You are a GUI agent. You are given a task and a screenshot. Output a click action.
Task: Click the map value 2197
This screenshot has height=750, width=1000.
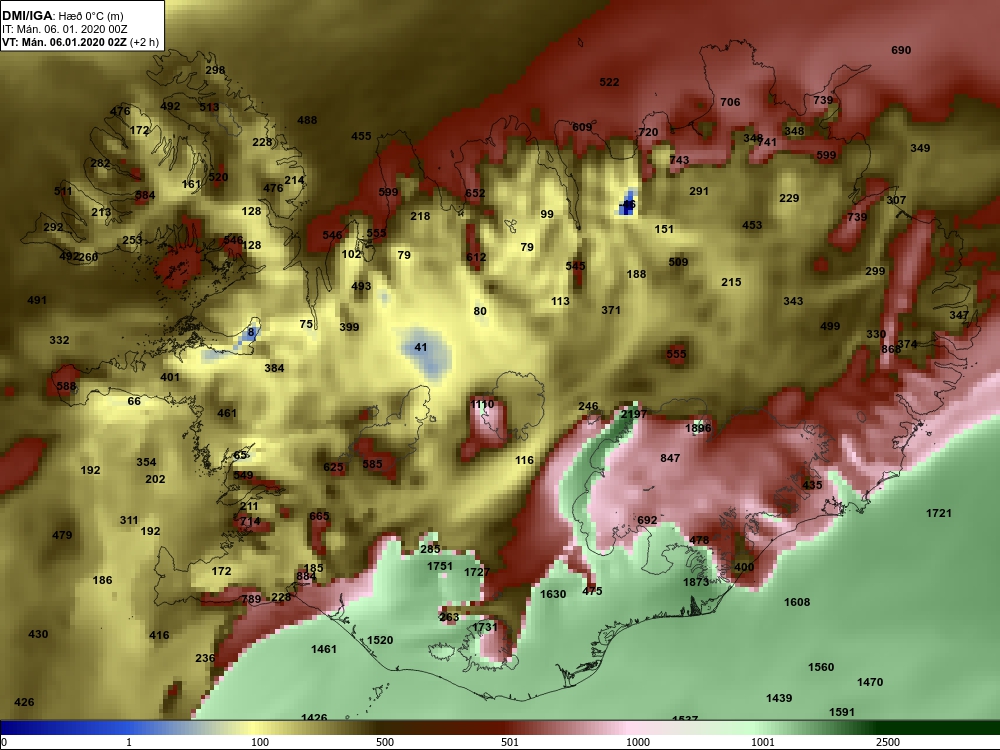(x=633, y=414)
